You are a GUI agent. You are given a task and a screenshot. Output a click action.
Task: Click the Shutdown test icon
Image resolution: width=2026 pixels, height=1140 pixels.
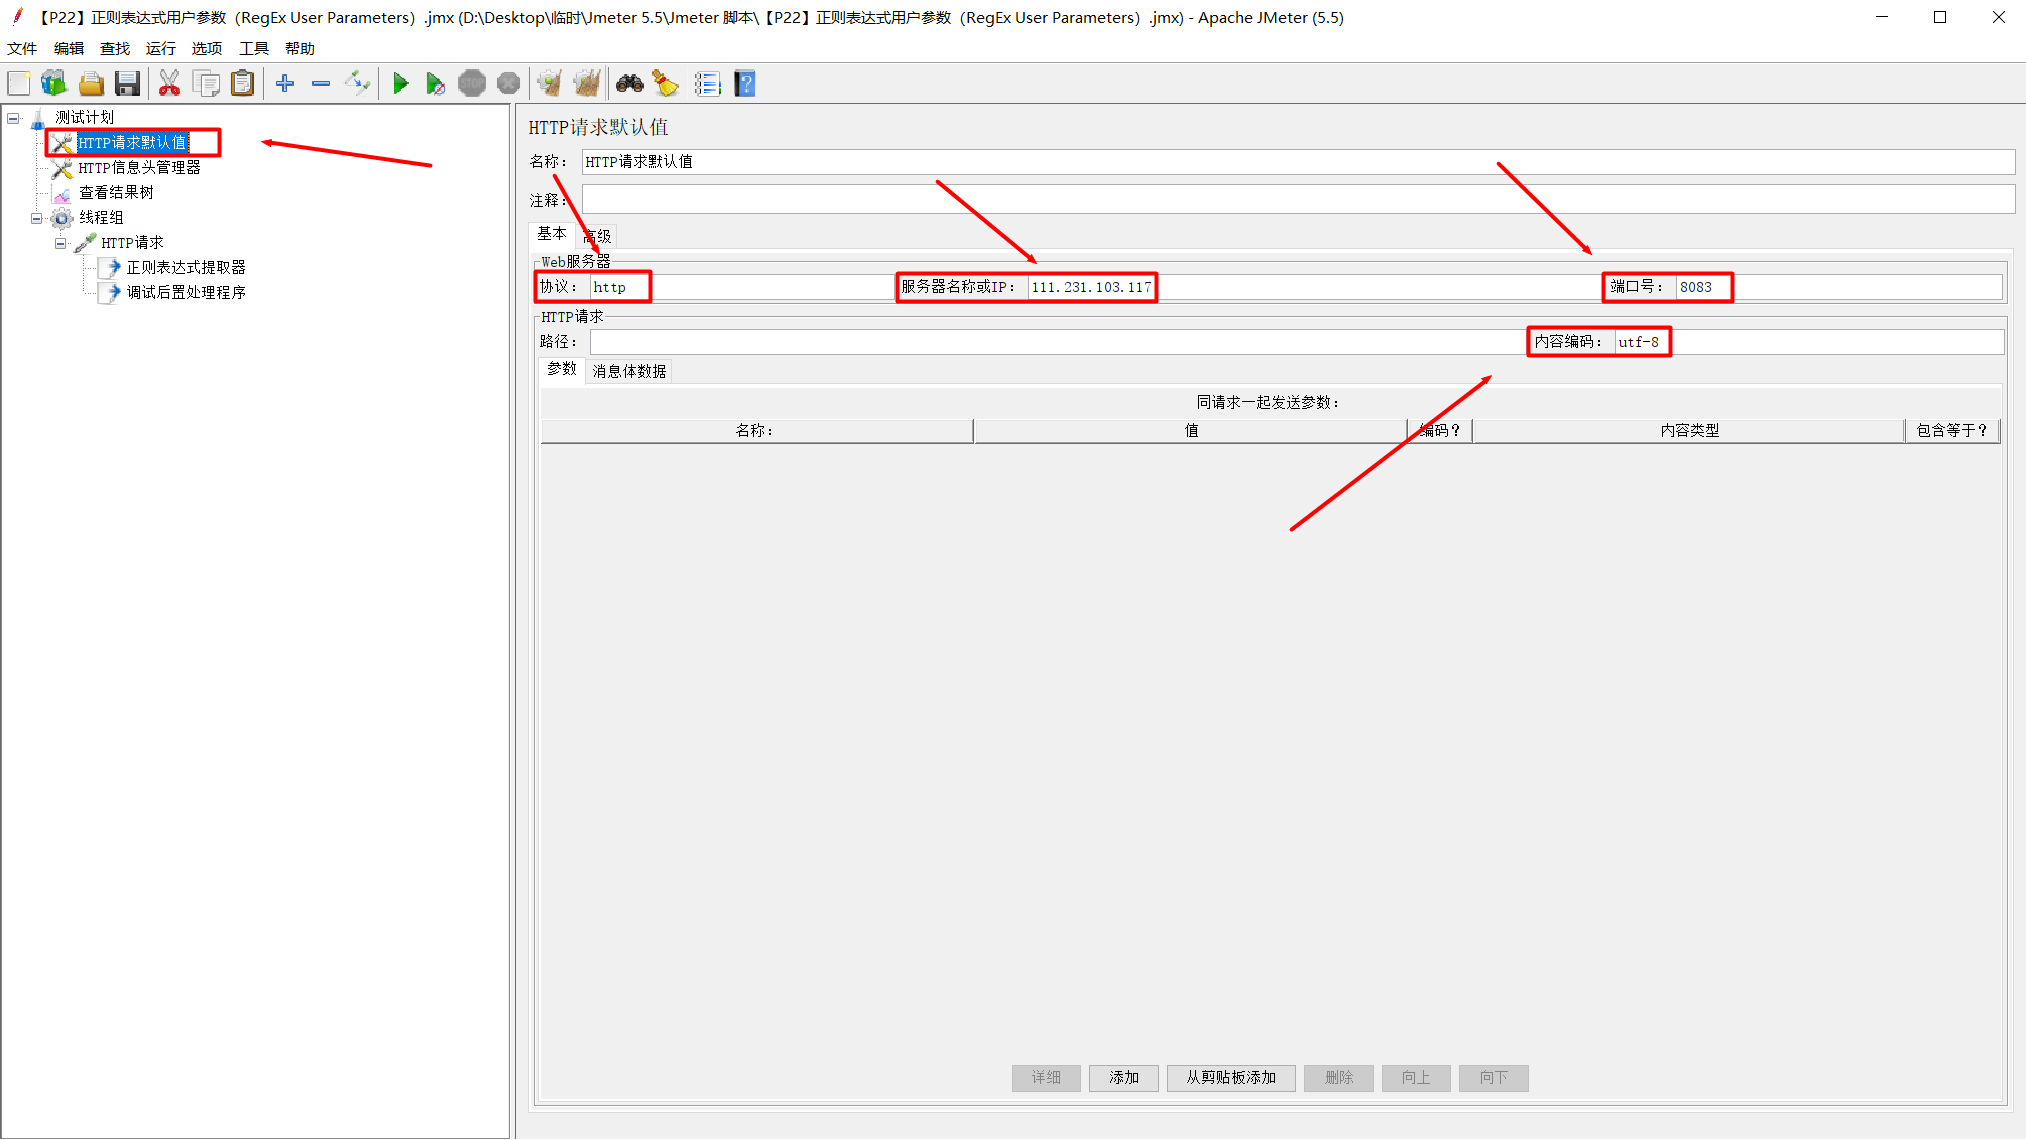tap(508, 84)
